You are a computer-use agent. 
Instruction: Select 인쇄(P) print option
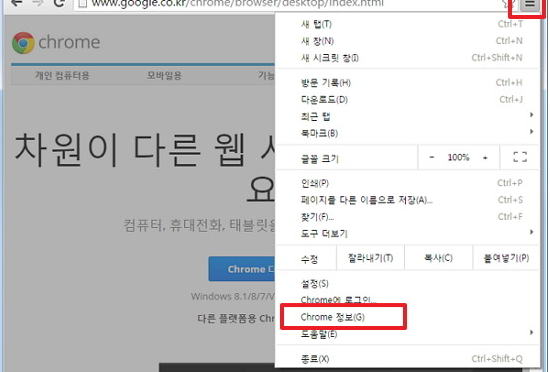tap(408, 183)
